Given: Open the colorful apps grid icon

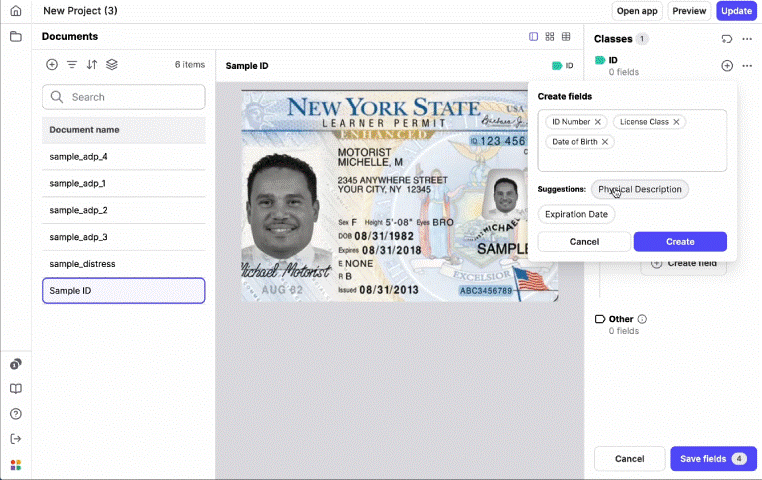Looking at the screenshot, I should click(x=16, y=465).
